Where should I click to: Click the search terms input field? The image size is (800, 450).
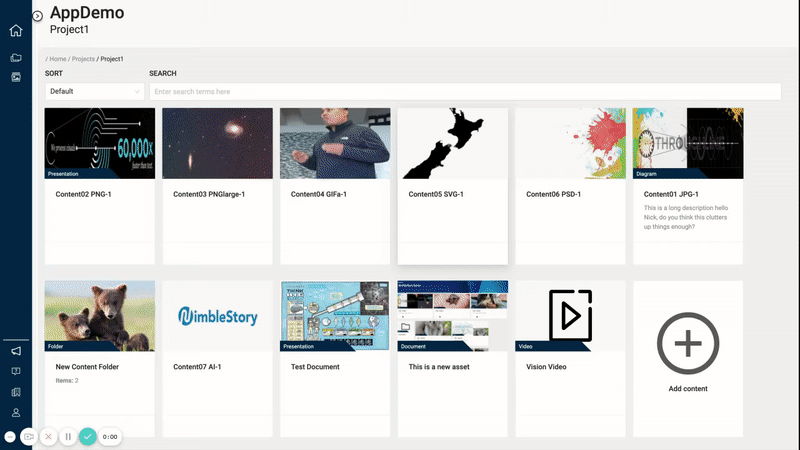pyautogui.click(x=465, y=91)
